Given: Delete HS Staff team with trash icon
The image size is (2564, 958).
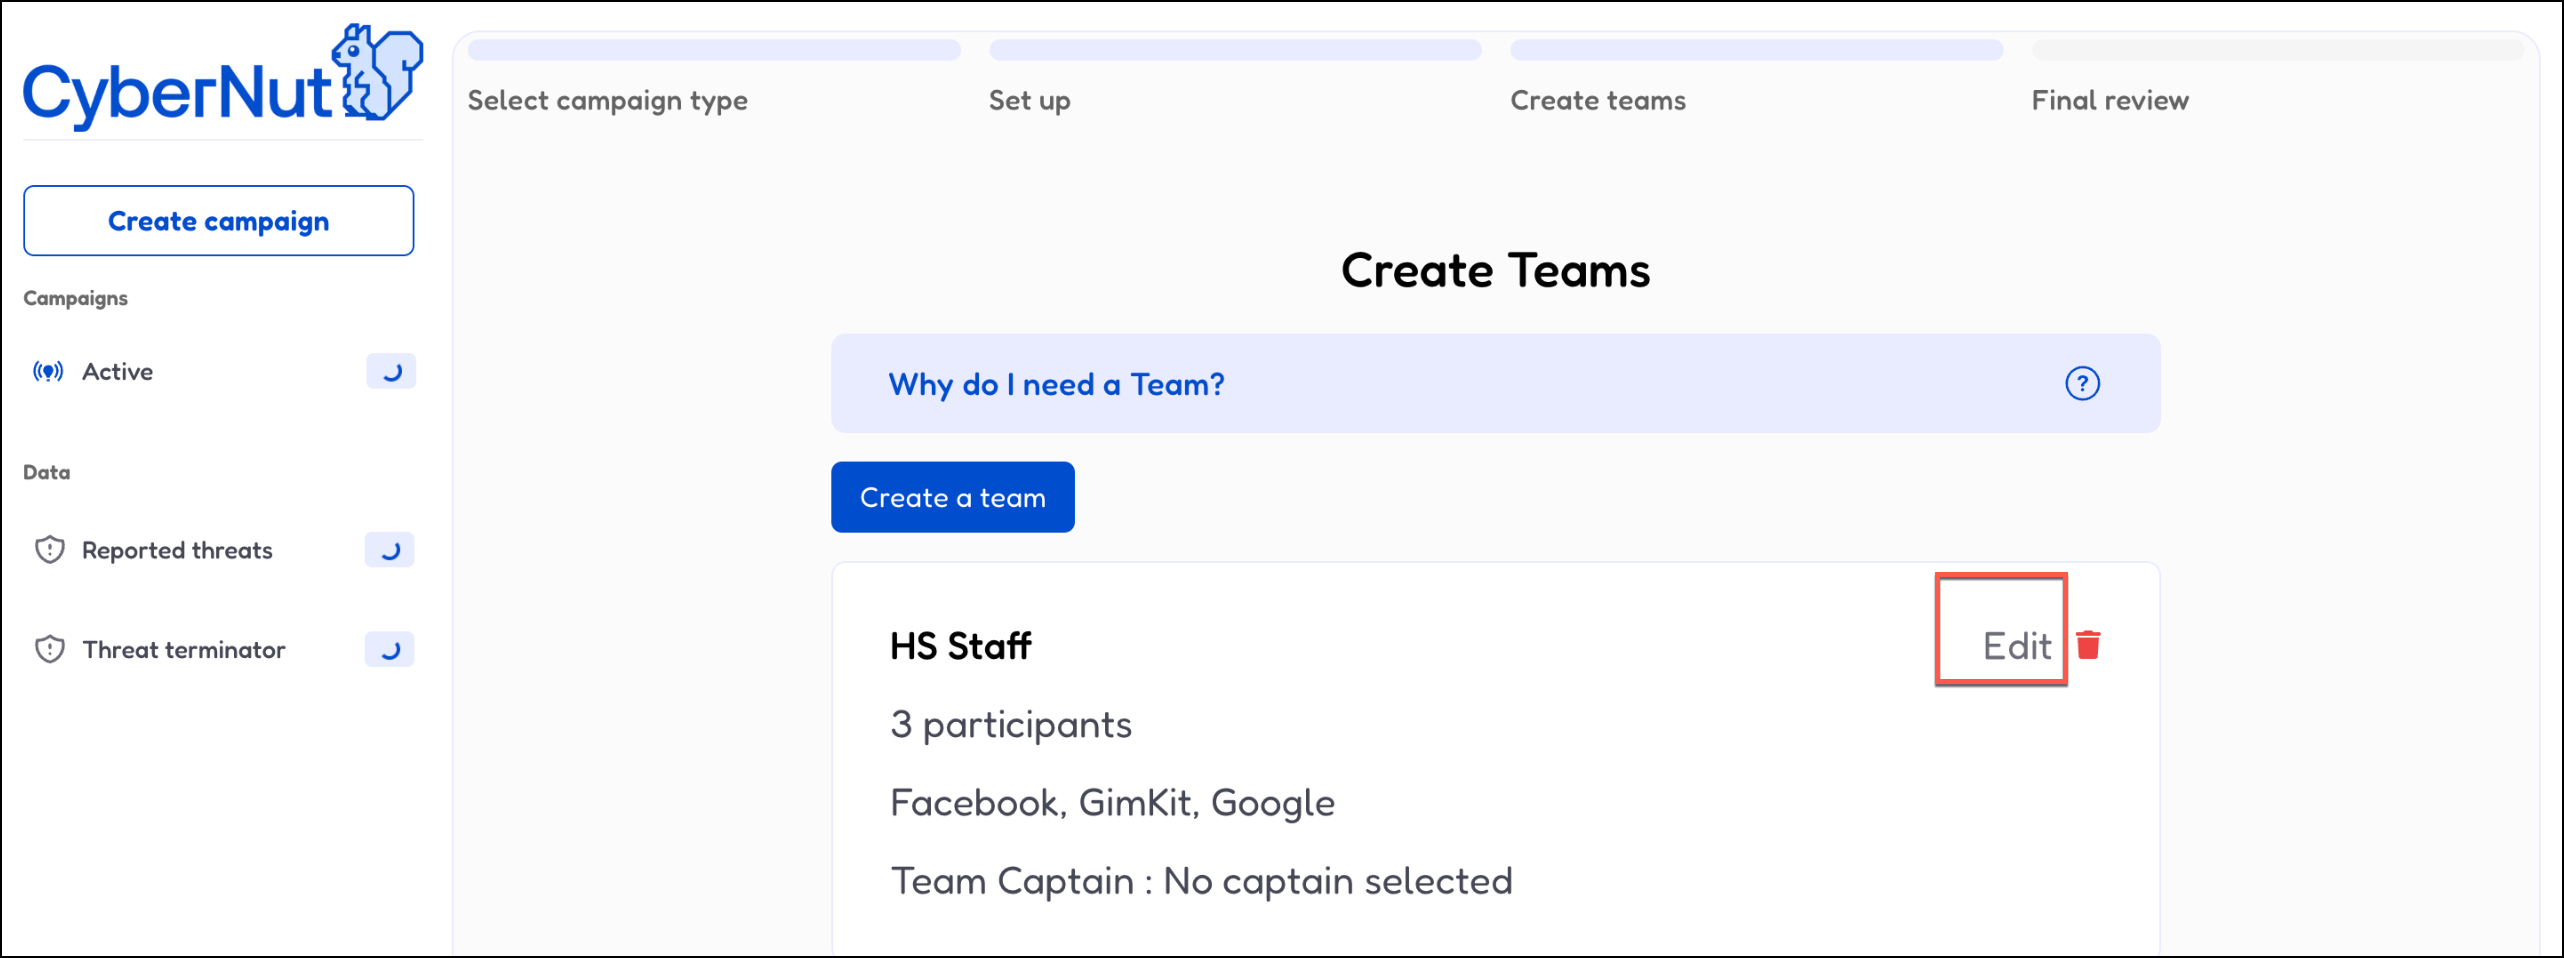Looking at the screenshot, I should [x=2088, y=645].
